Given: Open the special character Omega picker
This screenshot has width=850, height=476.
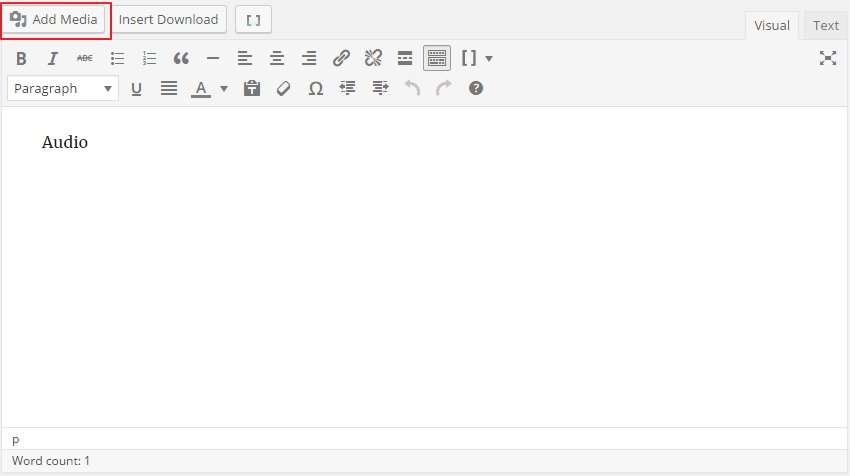Looking at the screenshot, I should coord(315,88).
